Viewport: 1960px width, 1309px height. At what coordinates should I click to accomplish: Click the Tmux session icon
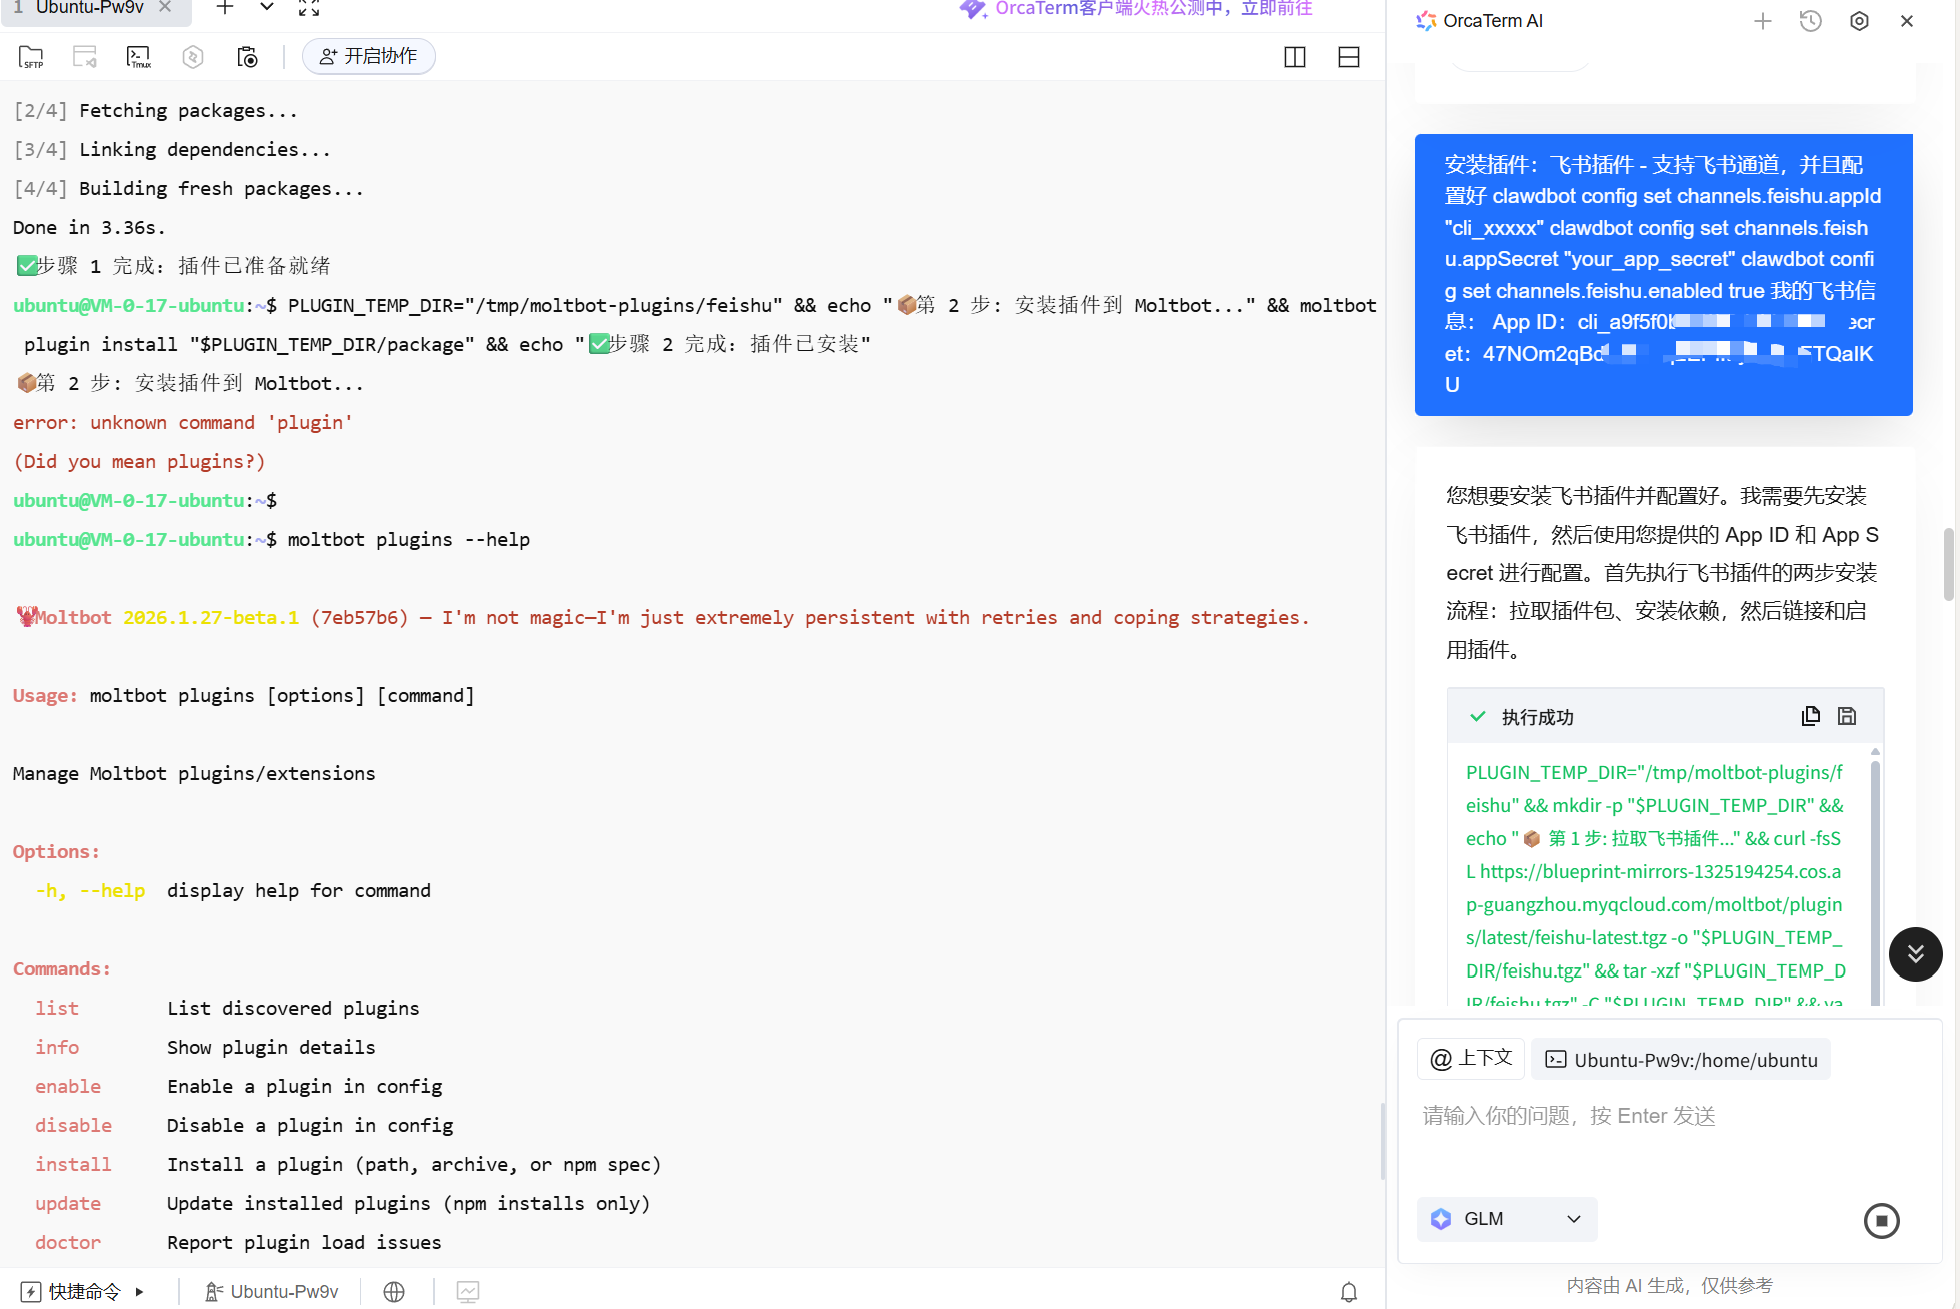coord(139,57)
